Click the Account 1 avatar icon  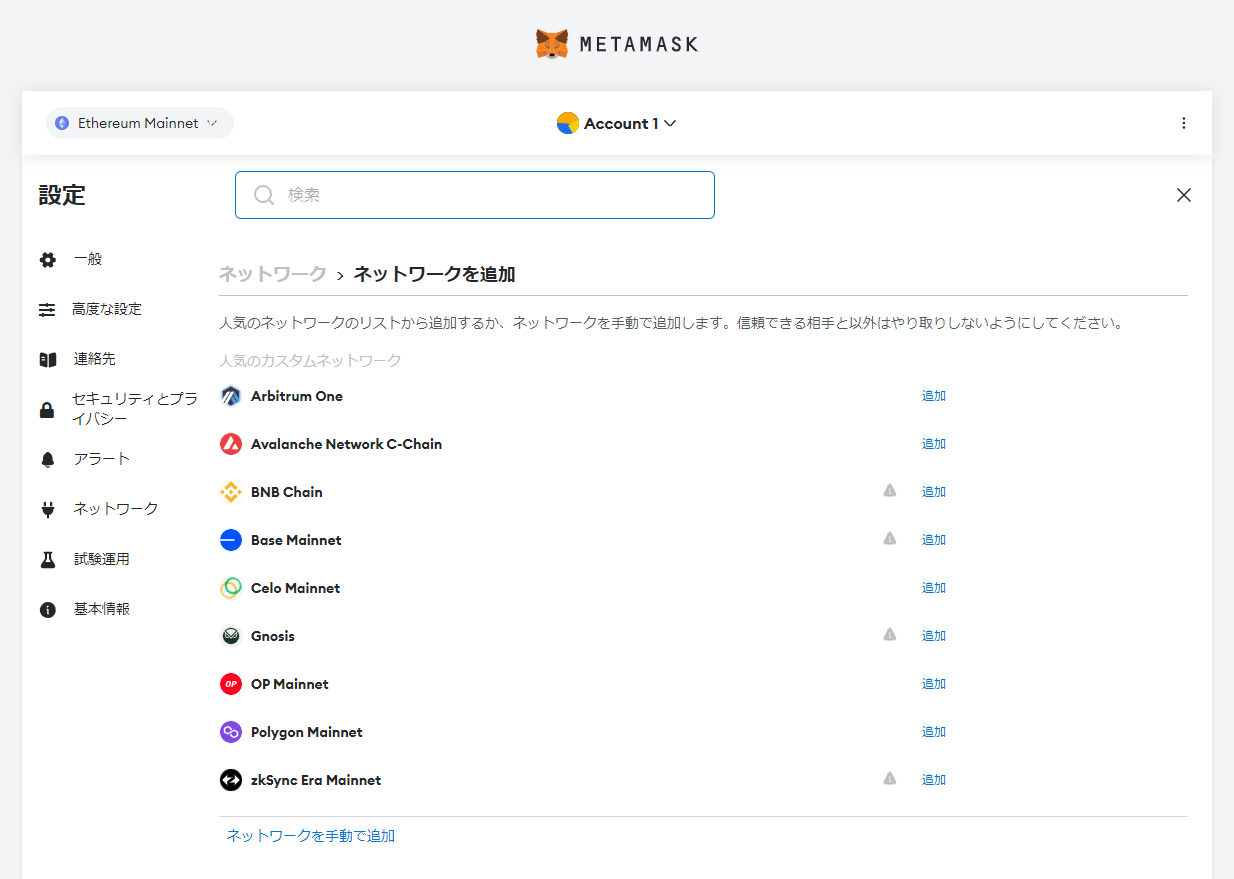(x=568, y=123)
